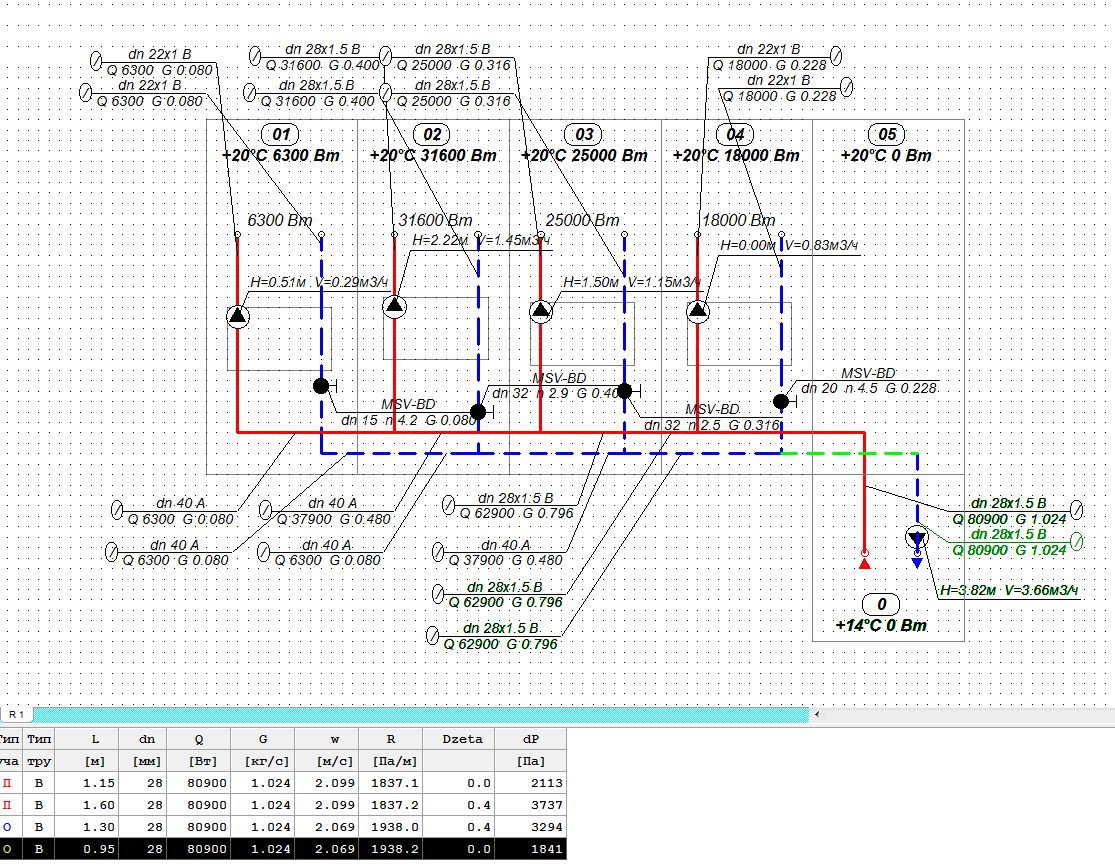Screen dimensions: 1115x867
Task: Select the pump with H=0.00м in room 04
Action: coord(698,311)
